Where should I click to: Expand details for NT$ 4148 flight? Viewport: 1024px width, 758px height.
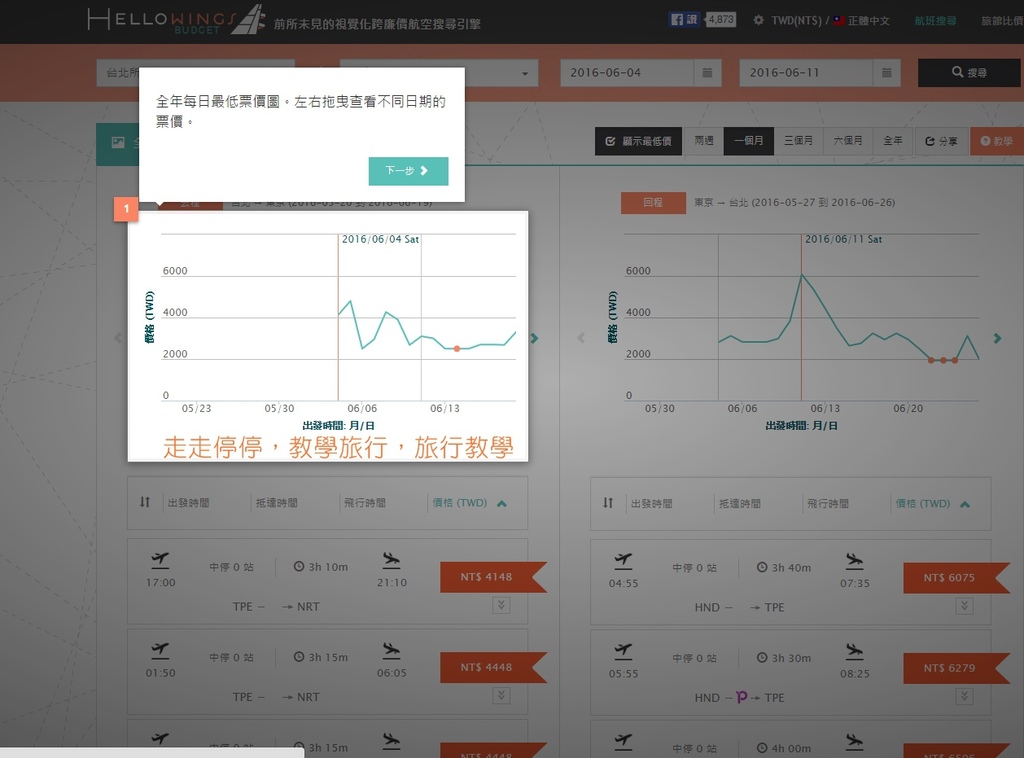point(501,605)
